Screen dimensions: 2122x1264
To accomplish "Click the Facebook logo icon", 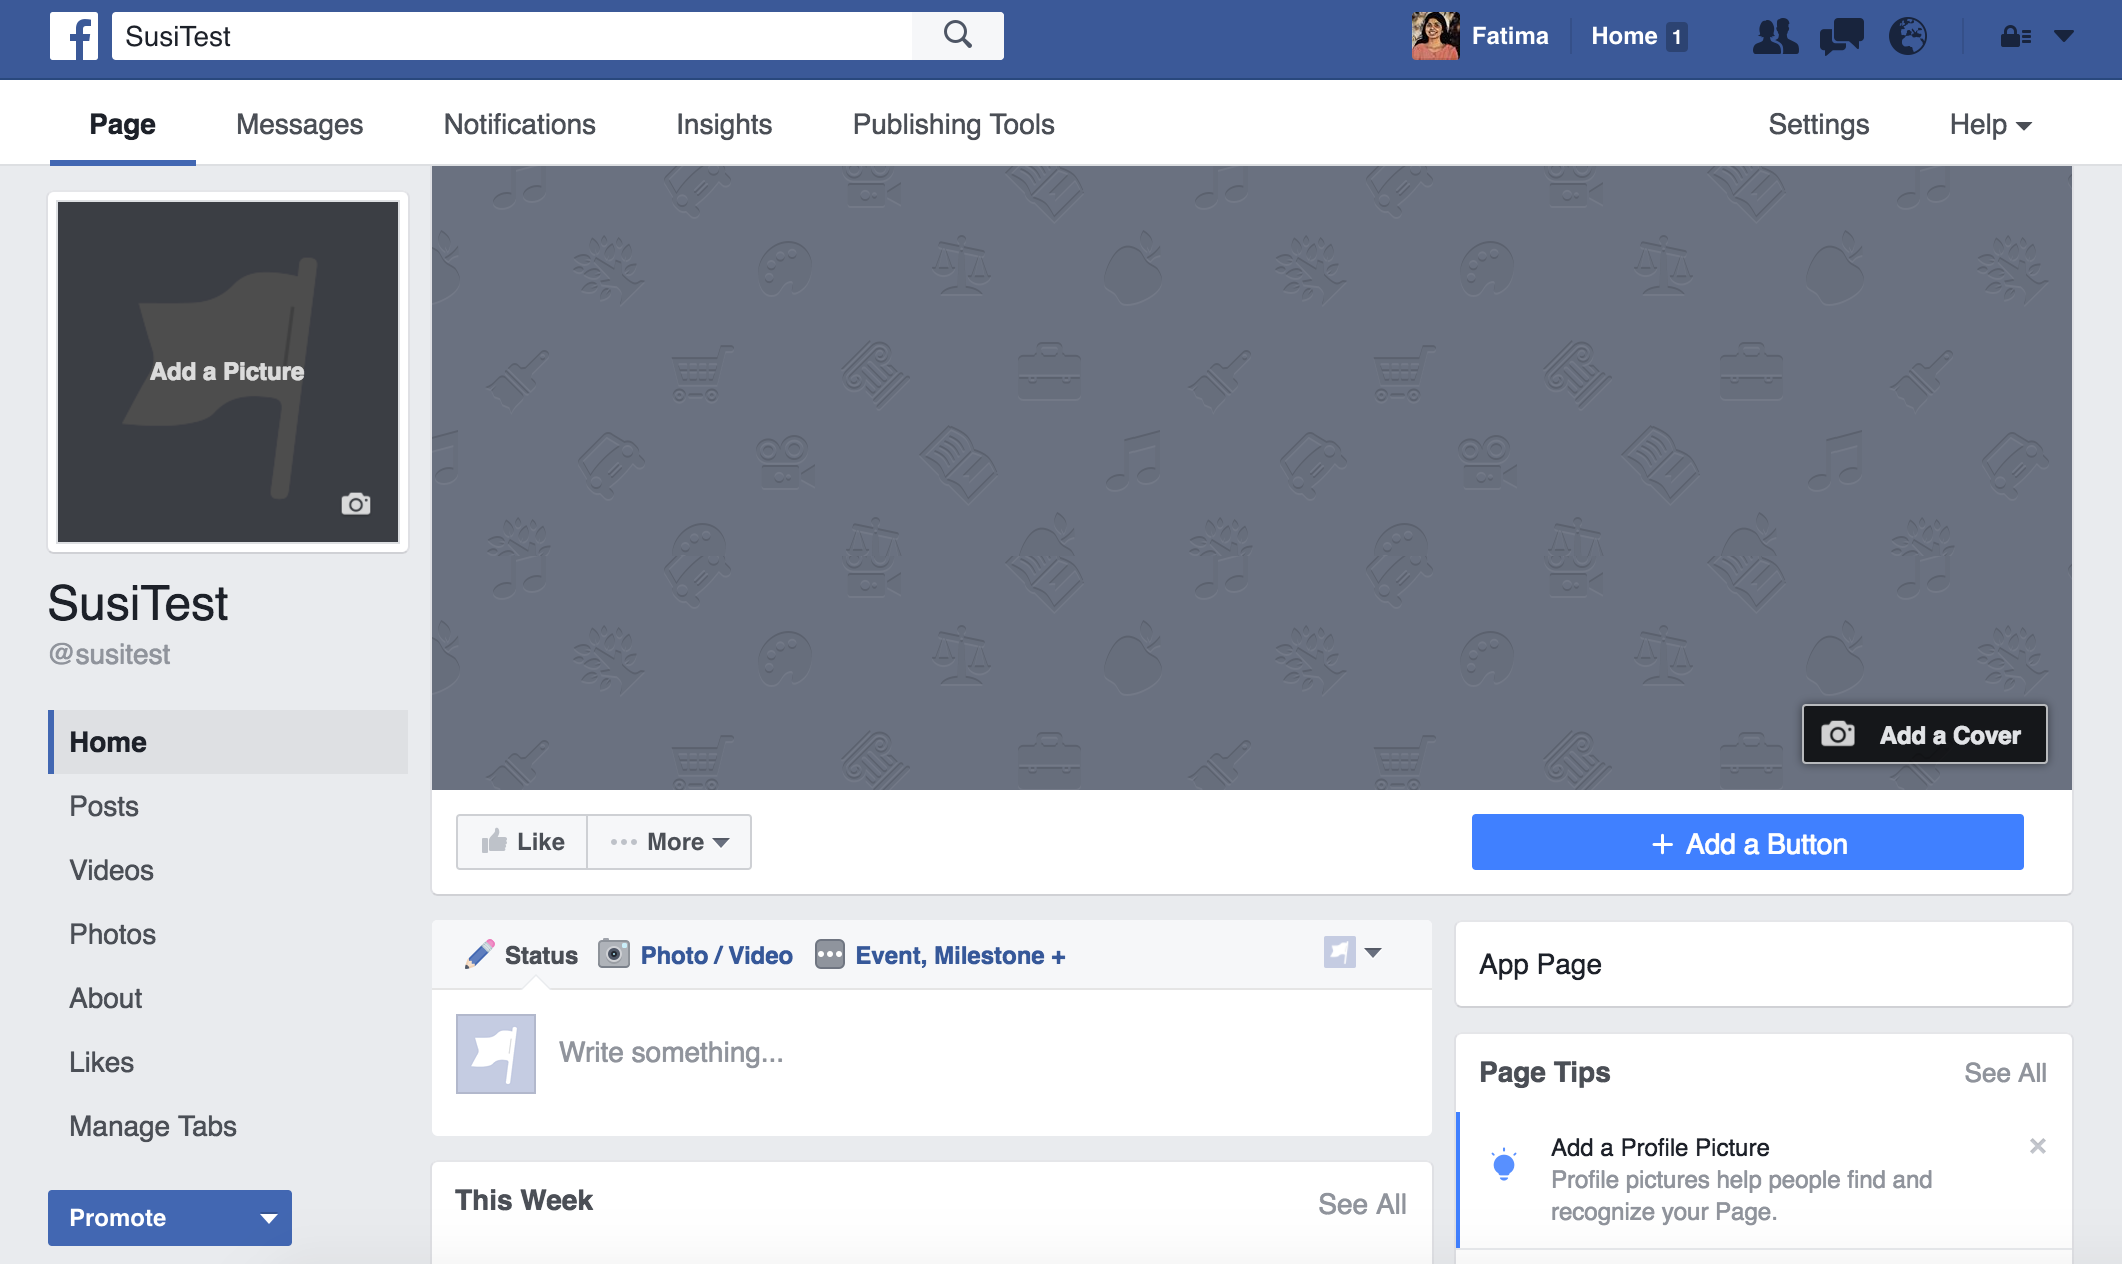I will click(x=74, y=36).
